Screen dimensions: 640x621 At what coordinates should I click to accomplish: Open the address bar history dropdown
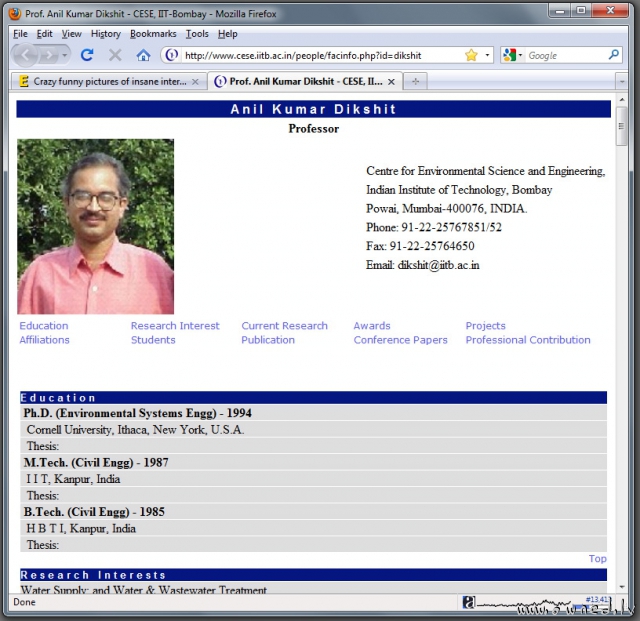pos(487,55)
